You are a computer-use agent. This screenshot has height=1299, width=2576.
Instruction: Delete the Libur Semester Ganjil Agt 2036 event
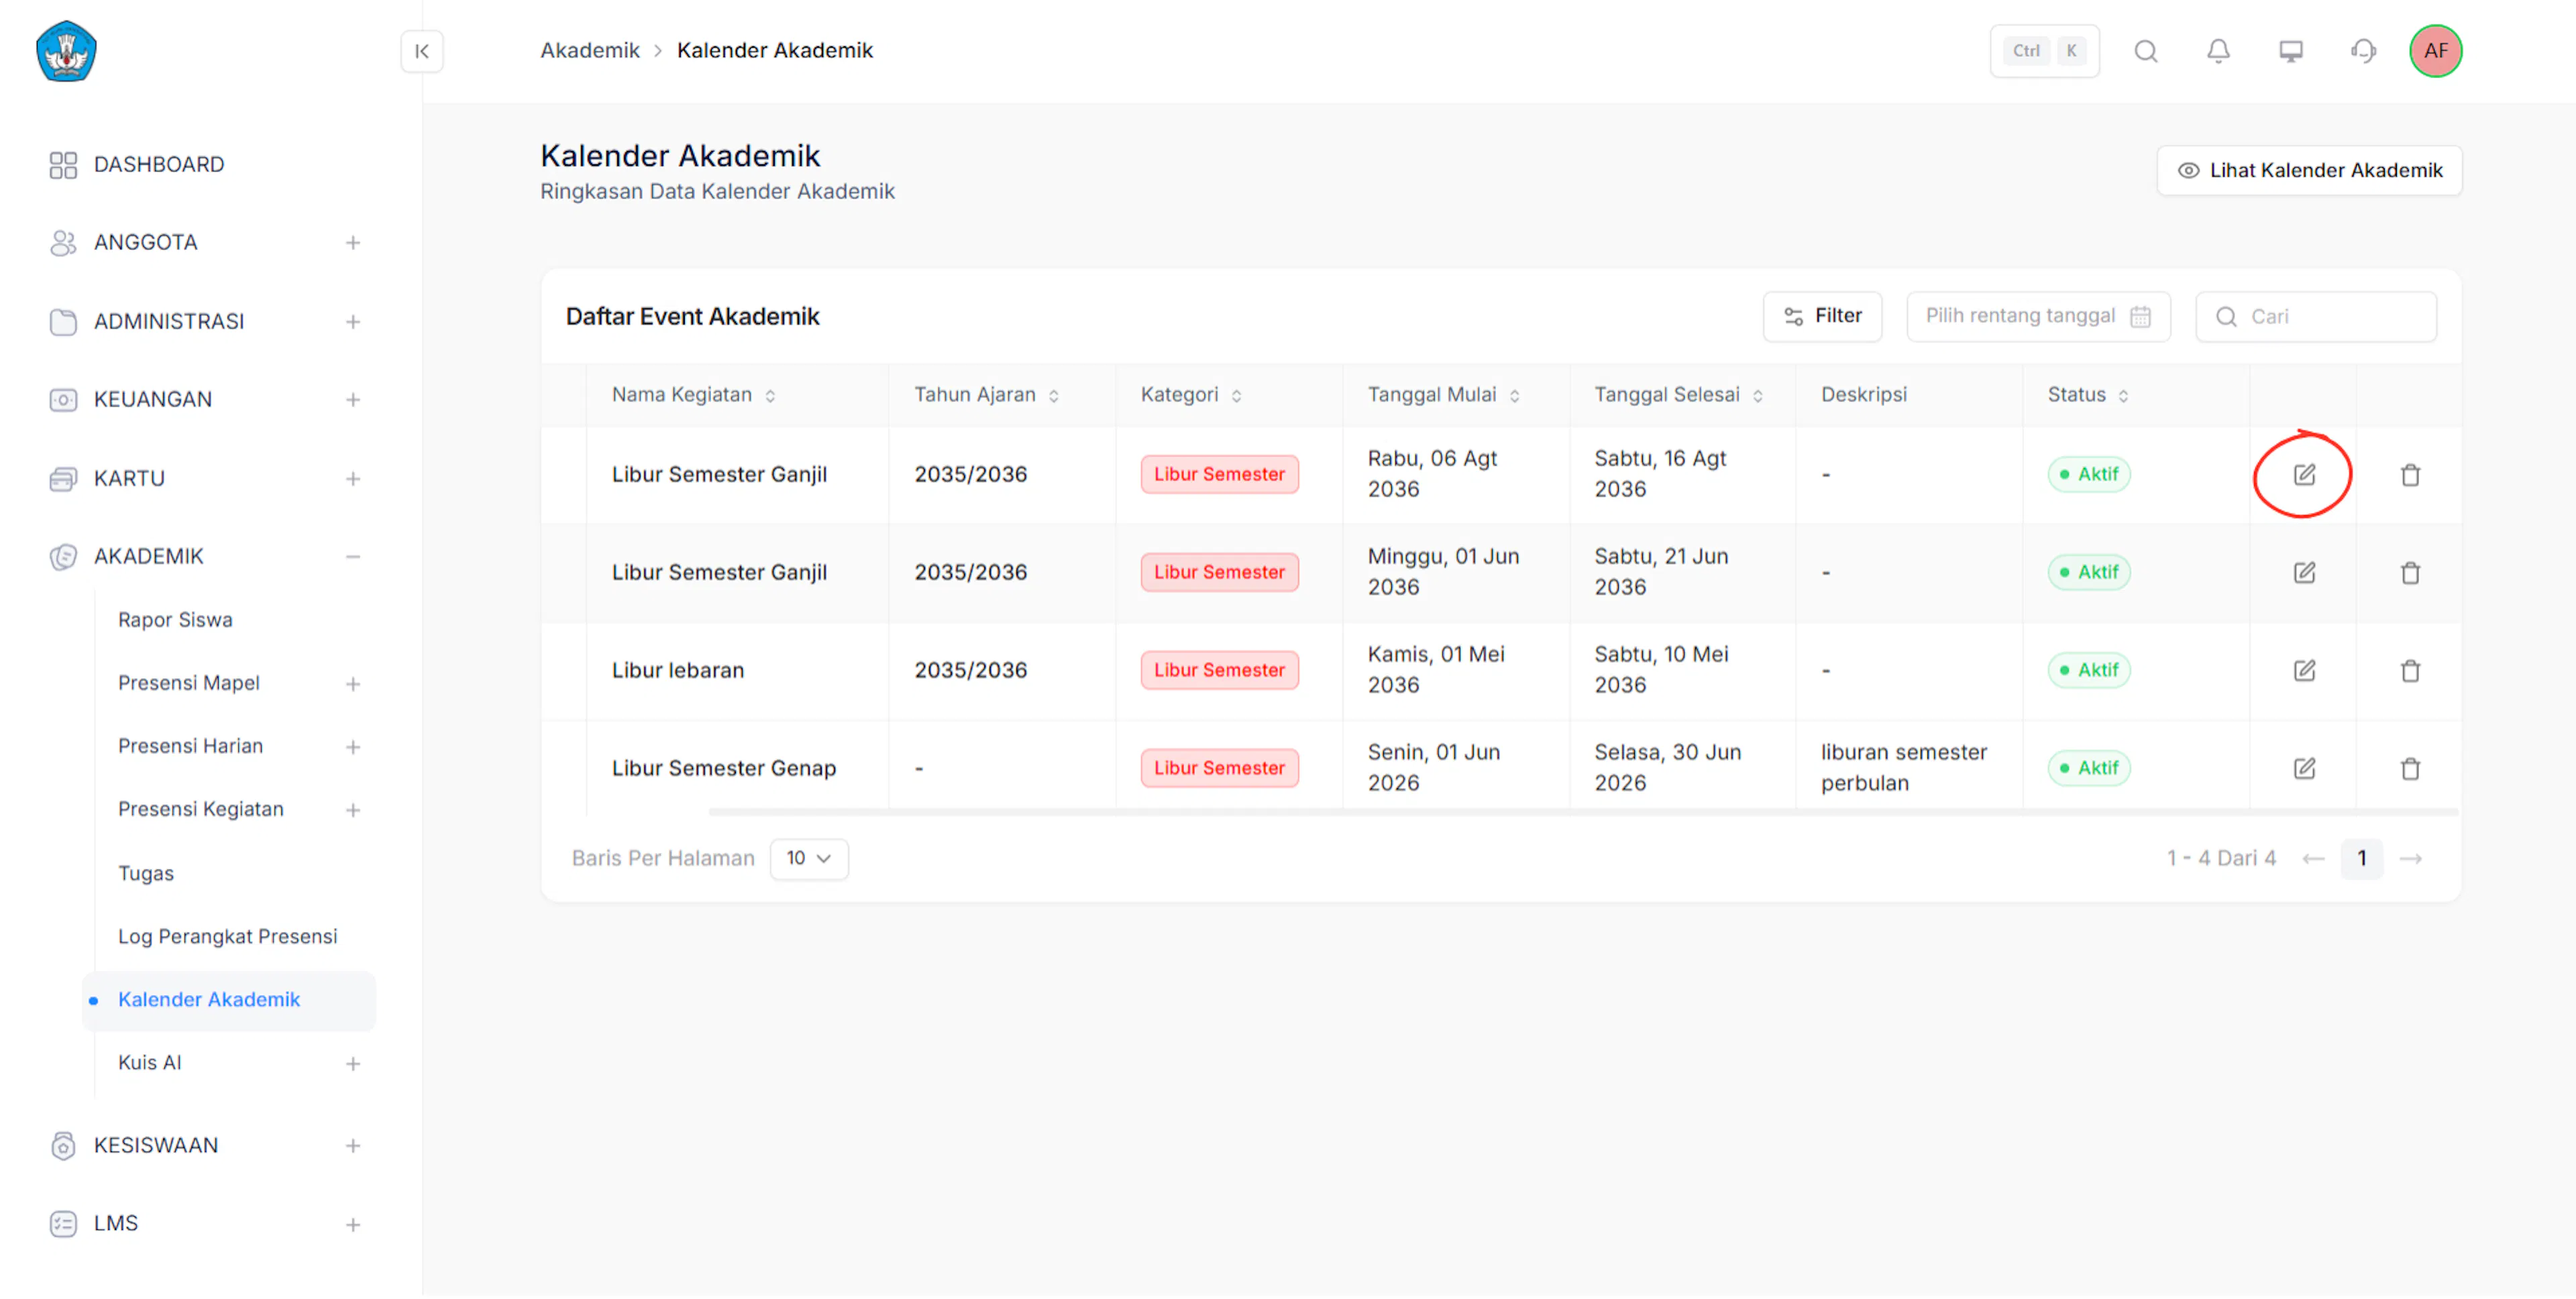2411,475
